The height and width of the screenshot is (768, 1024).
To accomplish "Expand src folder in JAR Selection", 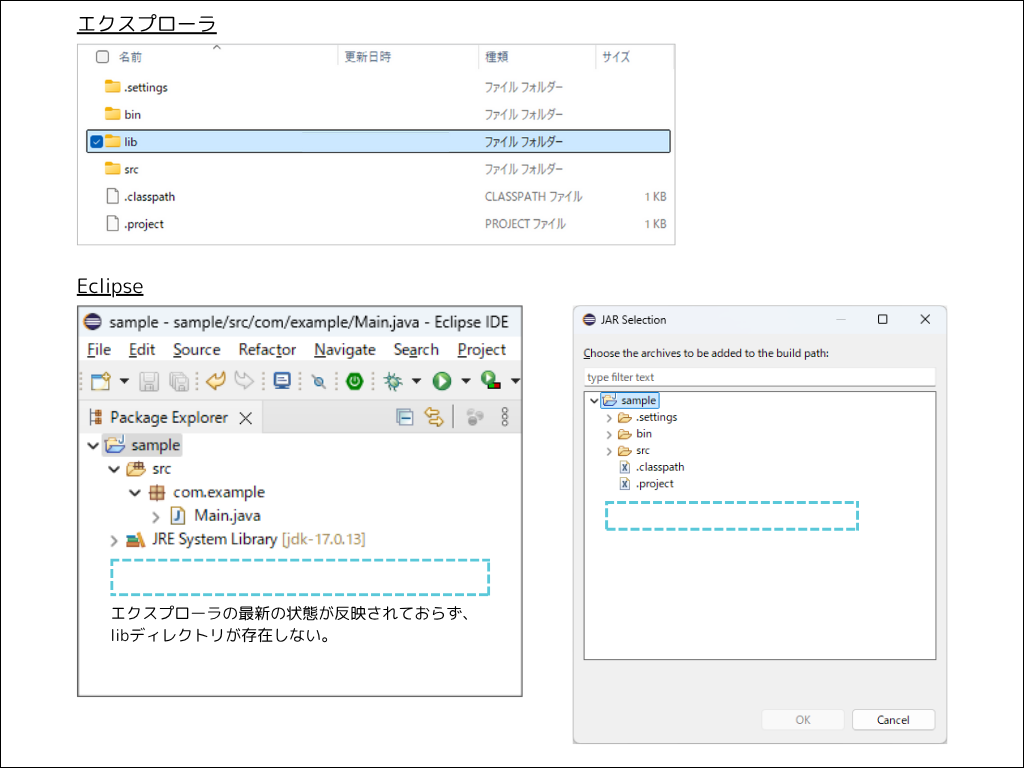I will click(x=609, y=451).
